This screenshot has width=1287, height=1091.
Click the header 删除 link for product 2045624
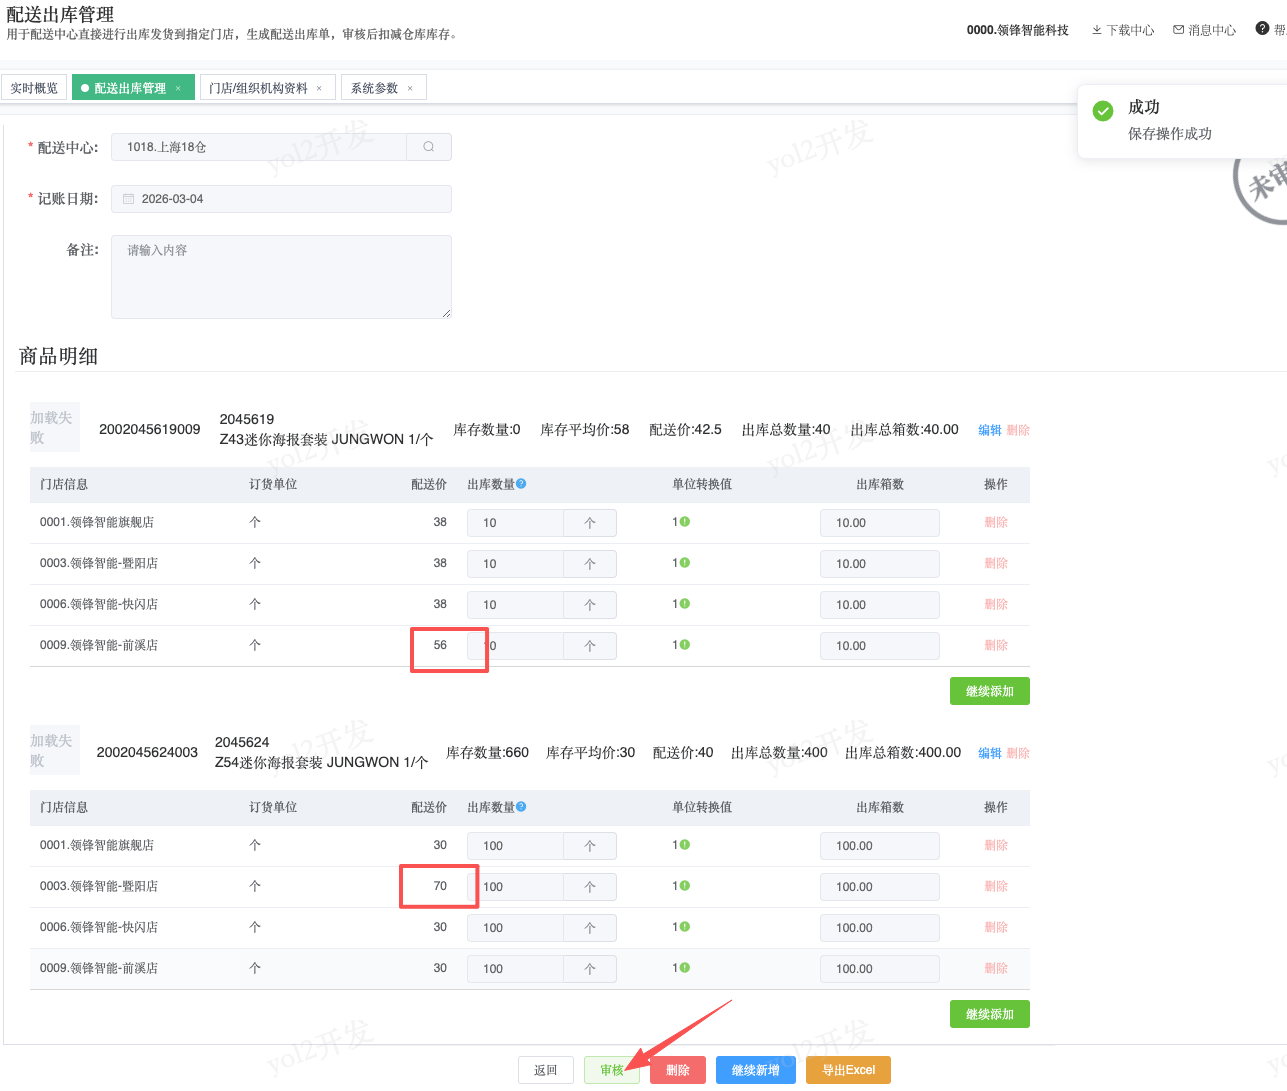coord(1018,753)
